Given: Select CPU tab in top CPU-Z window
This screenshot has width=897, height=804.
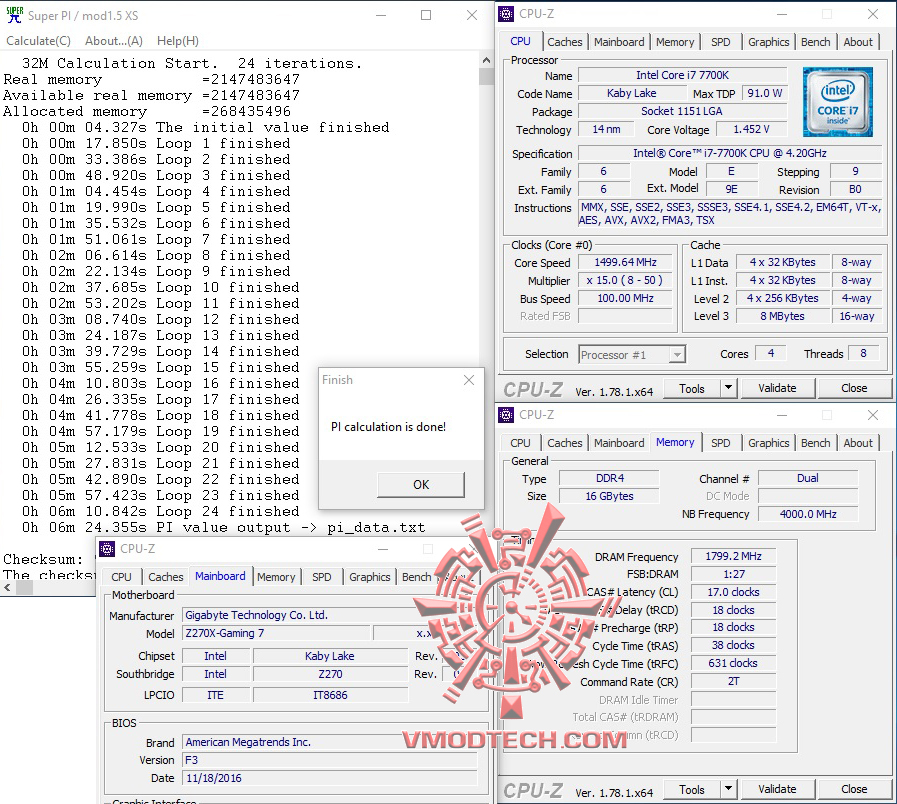Looking at the screenshot, I should pyautogui.click(x=520, y=41).
